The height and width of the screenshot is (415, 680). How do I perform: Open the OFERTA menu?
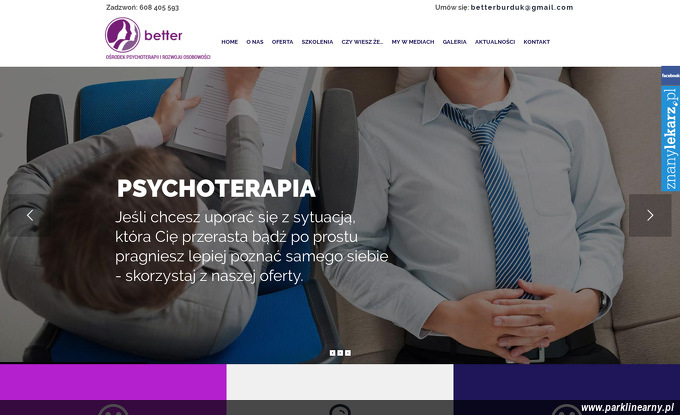point(282,42)
